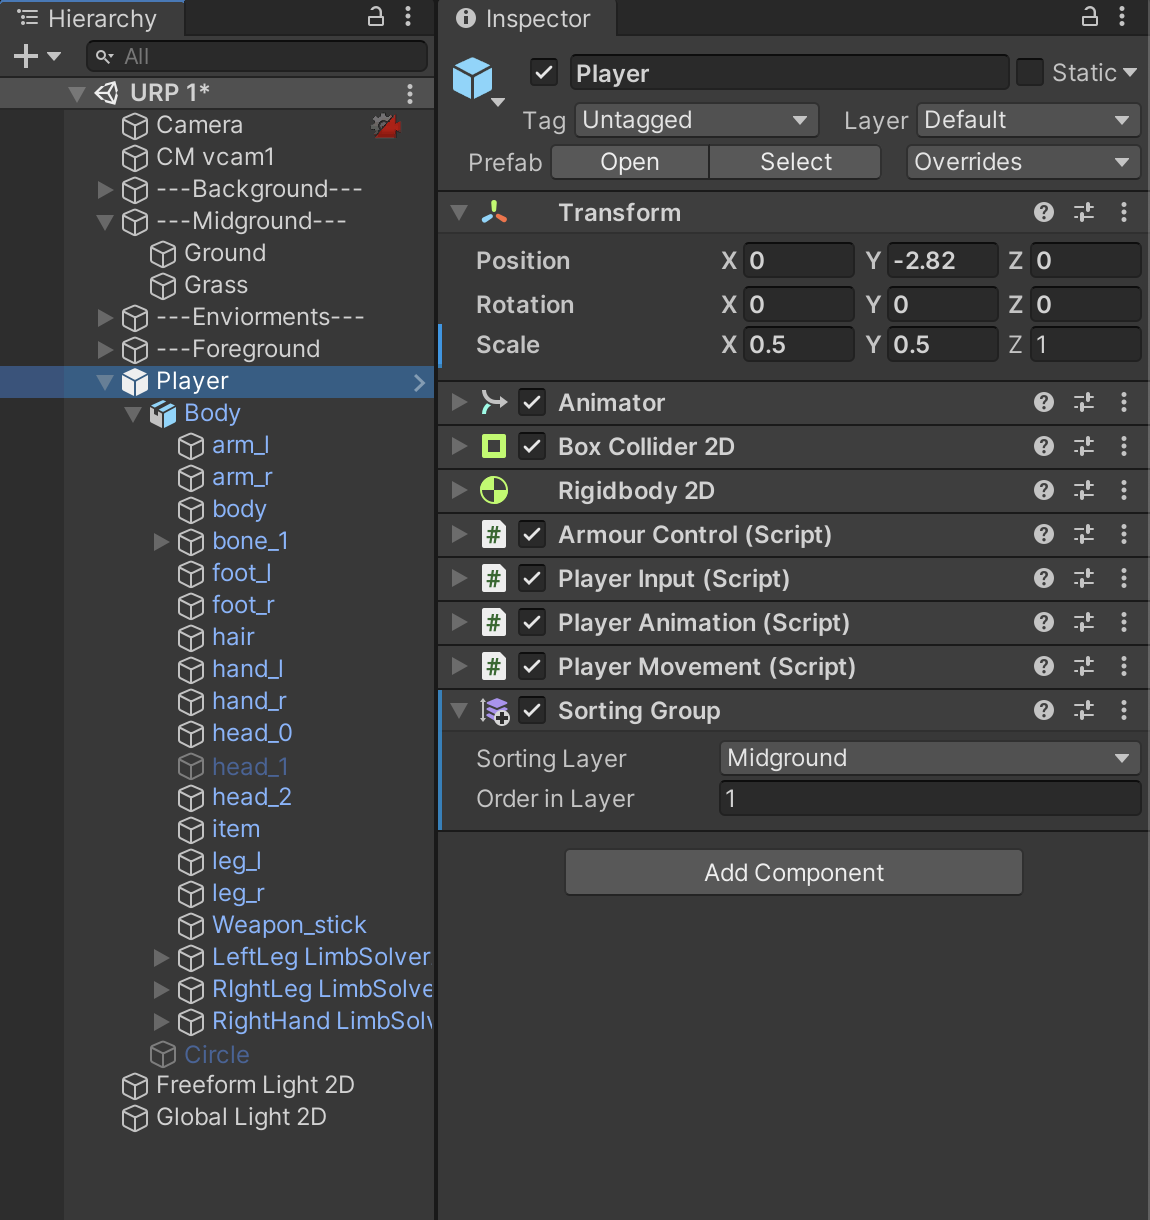Expand the ---Enviorments--- hierarchy group
1150x1220 pixels.
[x=105, y=317]
